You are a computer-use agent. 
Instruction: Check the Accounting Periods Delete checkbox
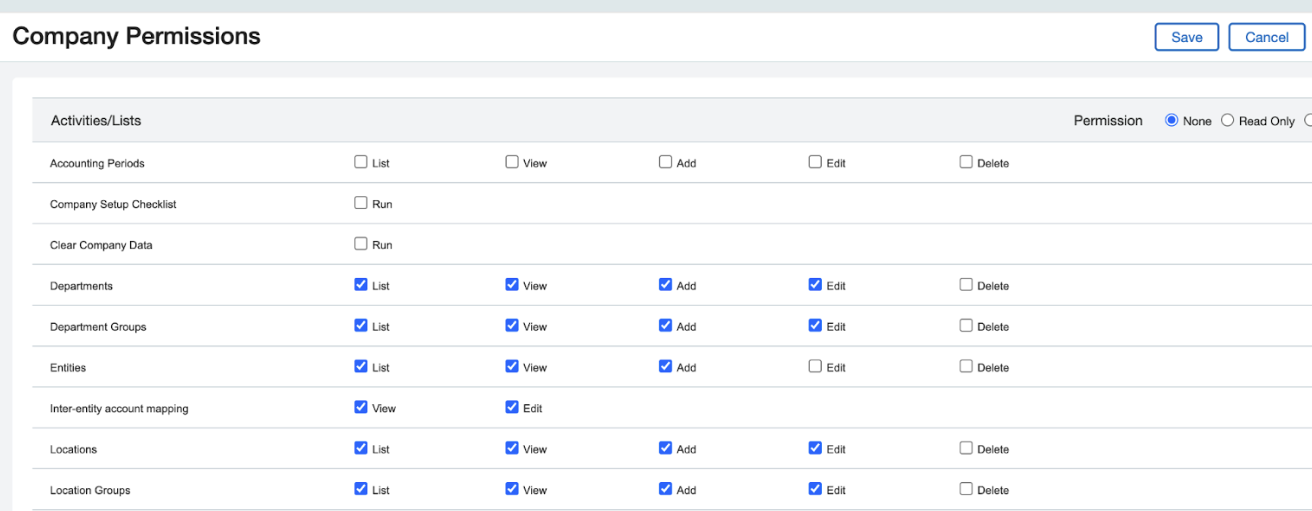pyautogui.click(x=966, y=162)
